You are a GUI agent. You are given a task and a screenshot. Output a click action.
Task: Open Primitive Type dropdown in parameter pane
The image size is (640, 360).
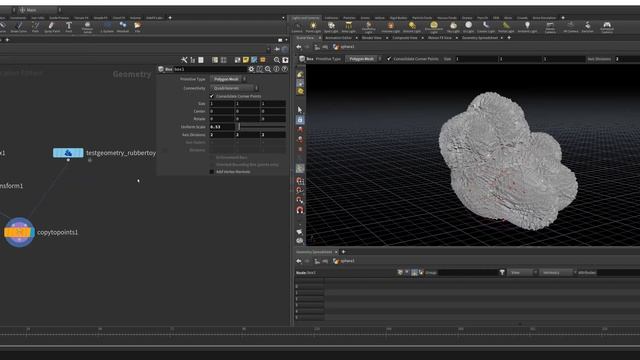click(x=228, y=79)
